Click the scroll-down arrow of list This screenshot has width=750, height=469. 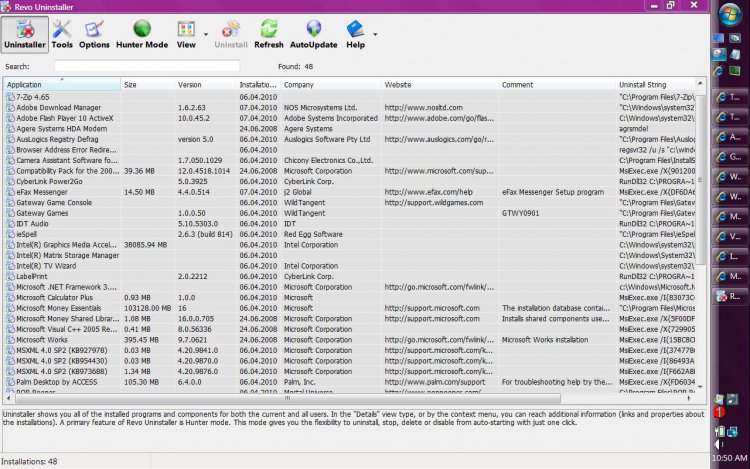700,386
